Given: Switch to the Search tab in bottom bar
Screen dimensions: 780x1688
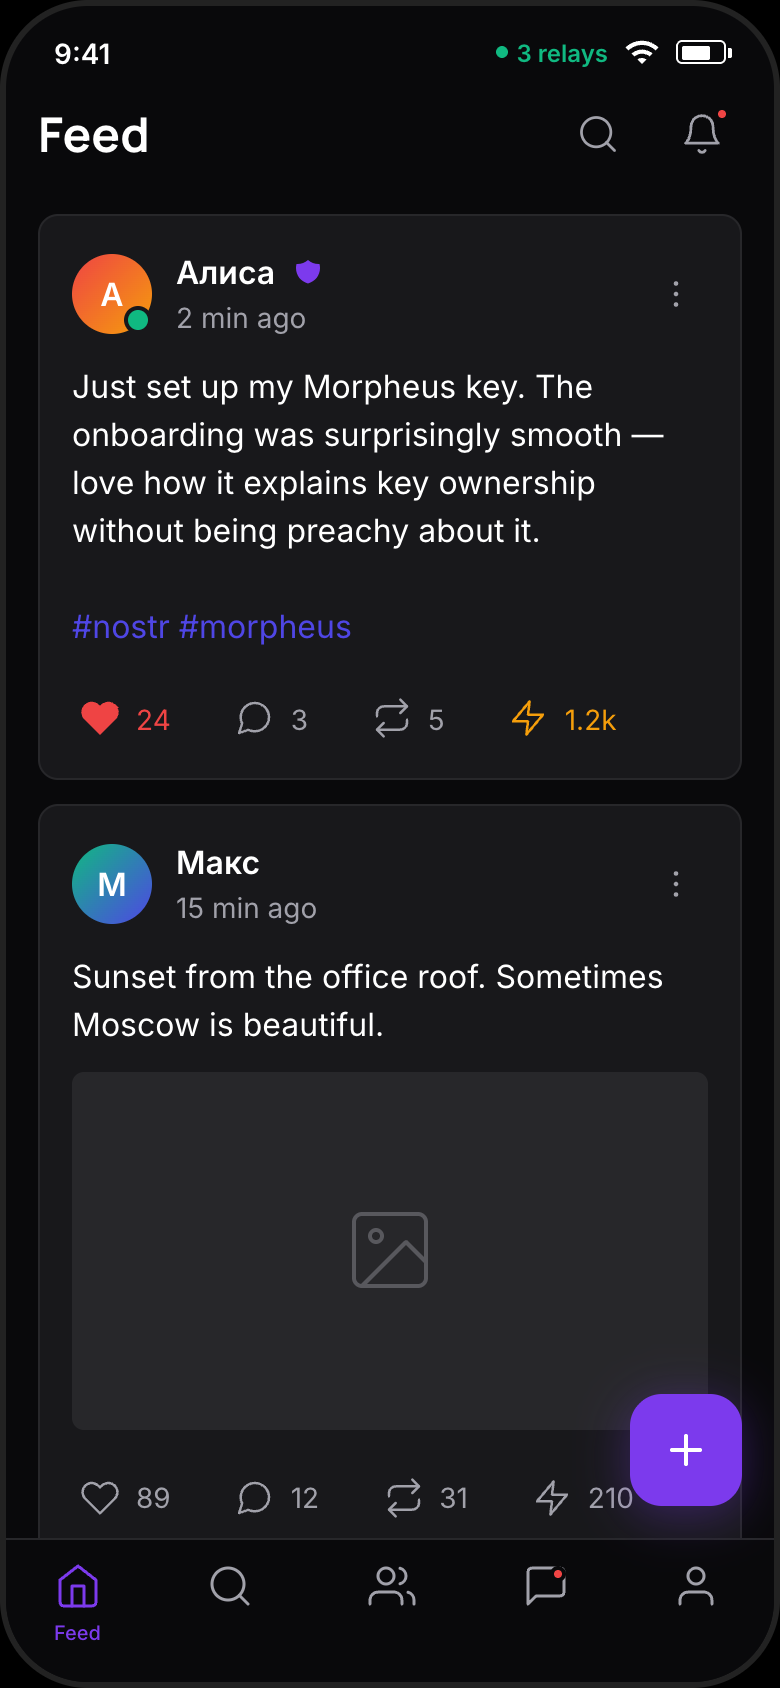Looking at the screenshot, I should [x=230, y=1586].
